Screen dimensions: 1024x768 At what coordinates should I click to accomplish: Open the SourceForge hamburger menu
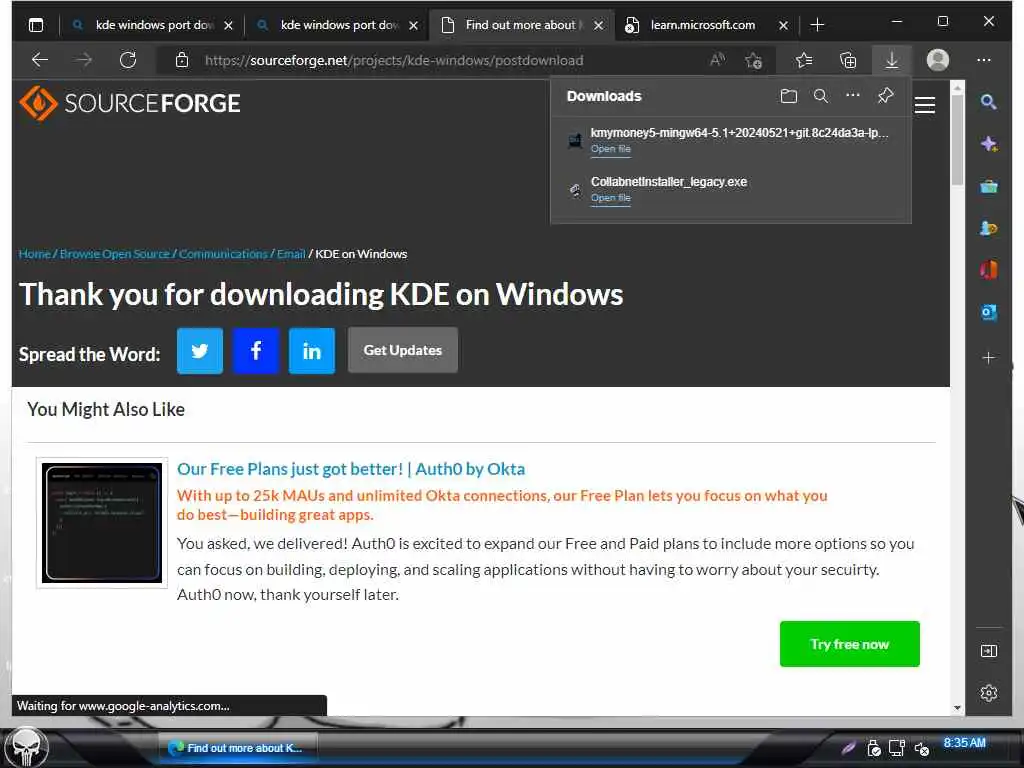[925, 104]
